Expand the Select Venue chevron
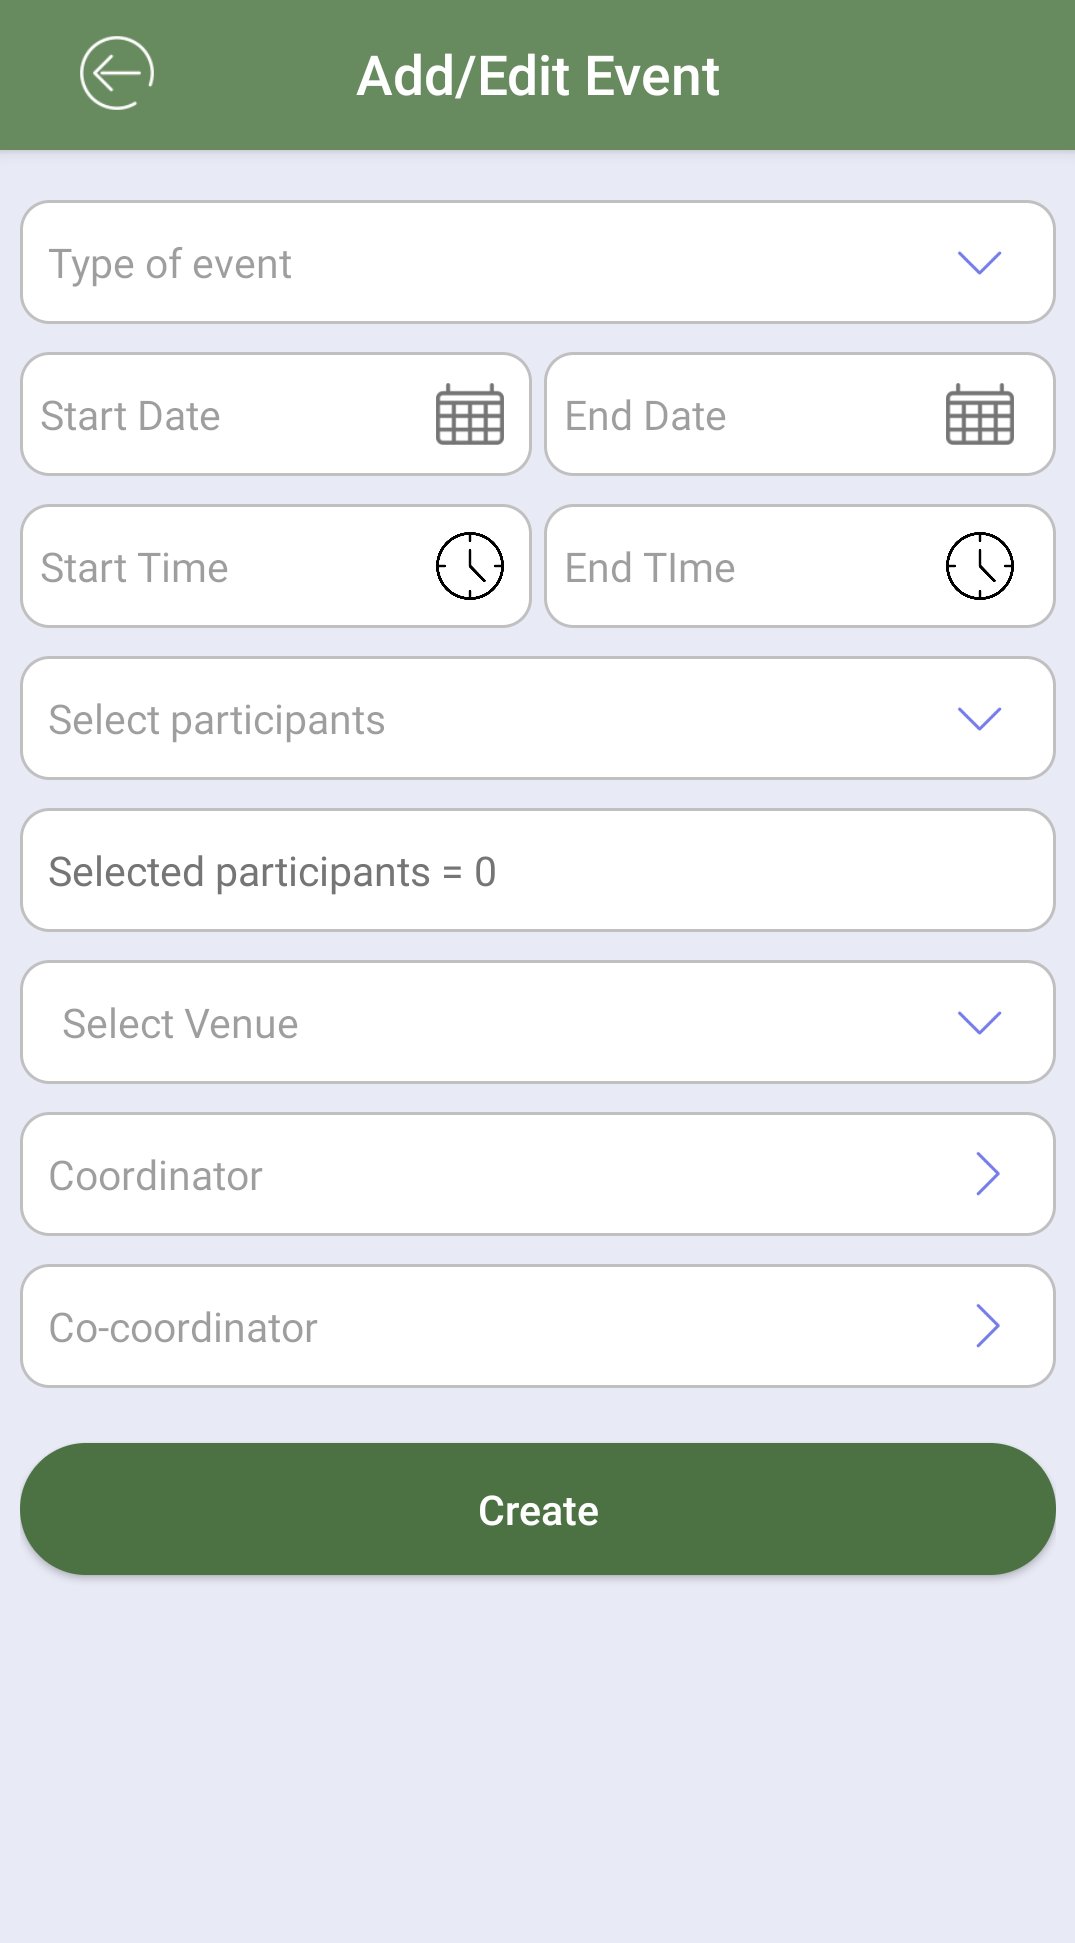Screen dimensions: 1075x1943 (979, 1023)
